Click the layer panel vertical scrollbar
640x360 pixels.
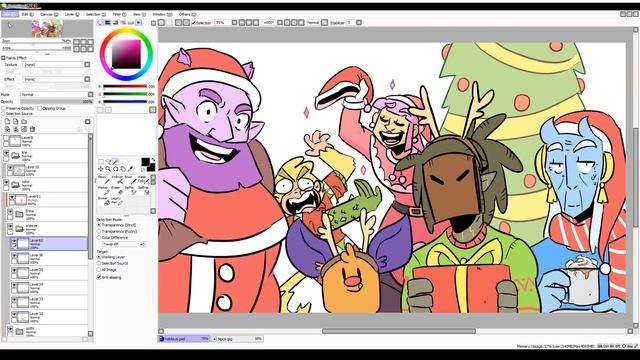(x=90, y=199)
